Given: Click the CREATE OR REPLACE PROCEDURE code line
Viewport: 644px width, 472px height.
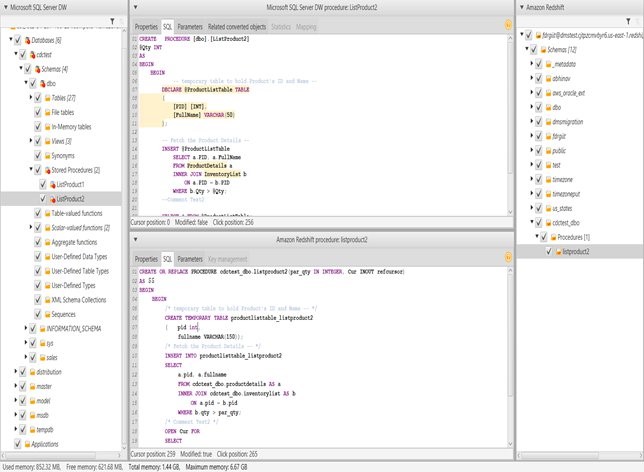Looking at the screenshot, I should (271, 272).
